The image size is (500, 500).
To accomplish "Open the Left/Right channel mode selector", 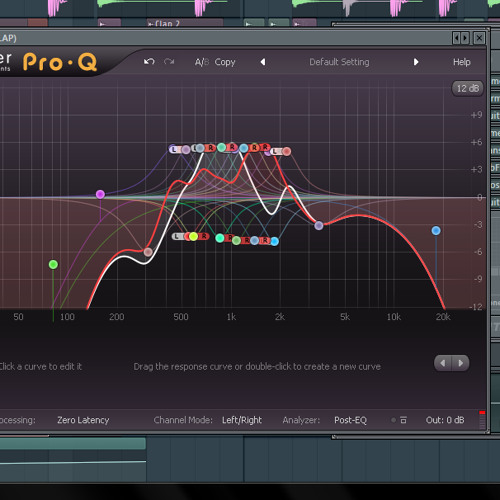I will (242, 420).
